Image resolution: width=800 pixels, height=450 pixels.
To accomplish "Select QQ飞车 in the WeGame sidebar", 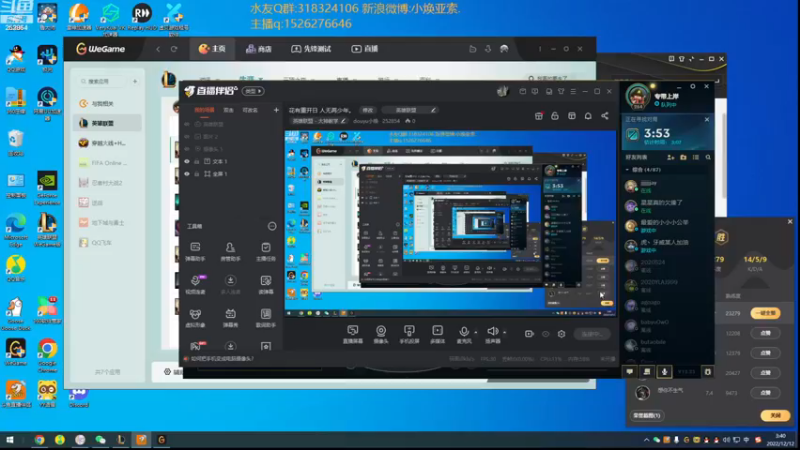I will pyautogui.click(x=109, y=243).
